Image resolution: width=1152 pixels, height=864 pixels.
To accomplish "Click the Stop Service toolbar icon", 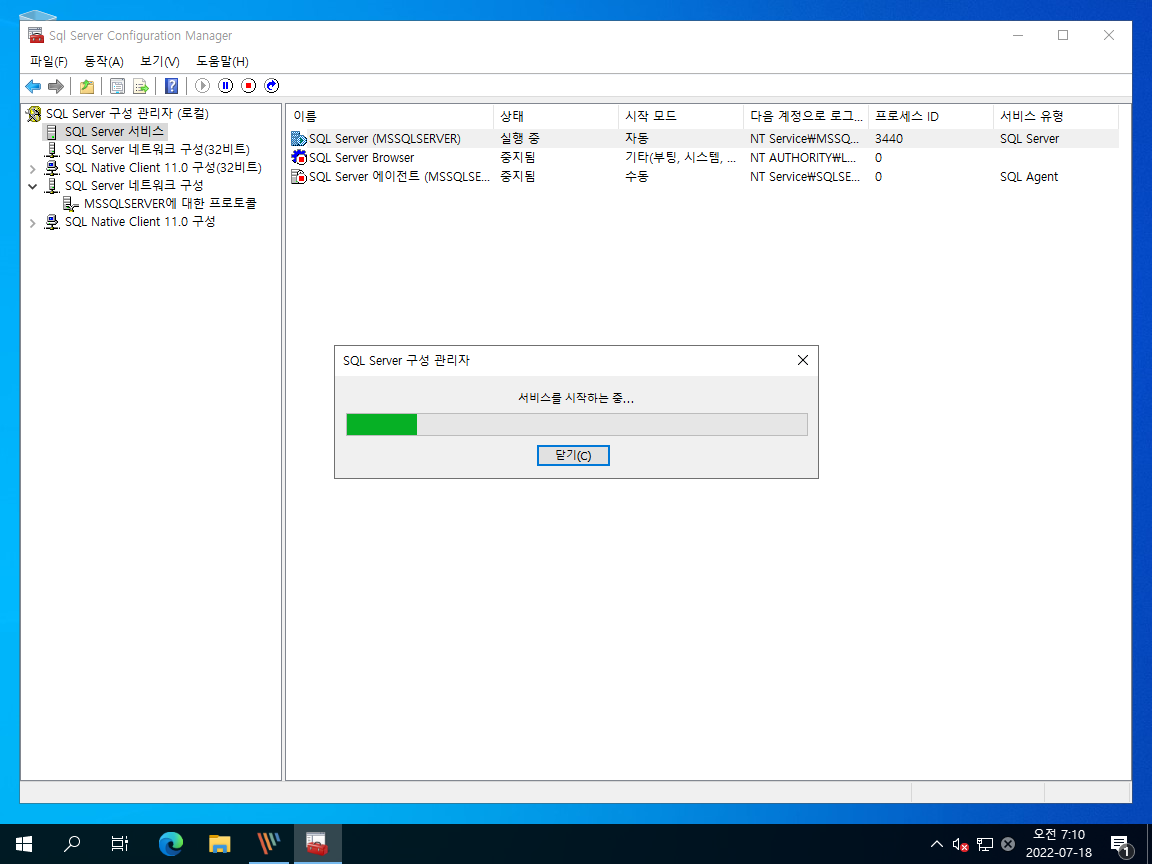I will click(249, 86).
